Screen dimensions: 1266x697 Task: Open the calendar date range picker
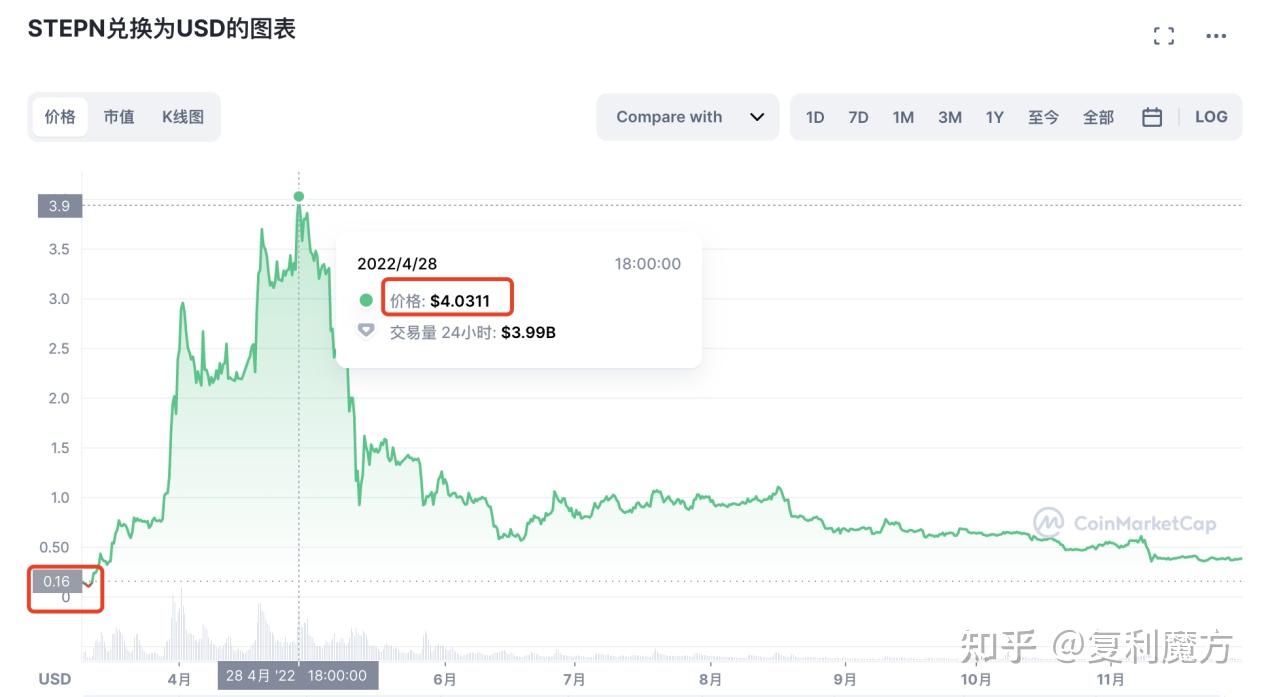1152,117
